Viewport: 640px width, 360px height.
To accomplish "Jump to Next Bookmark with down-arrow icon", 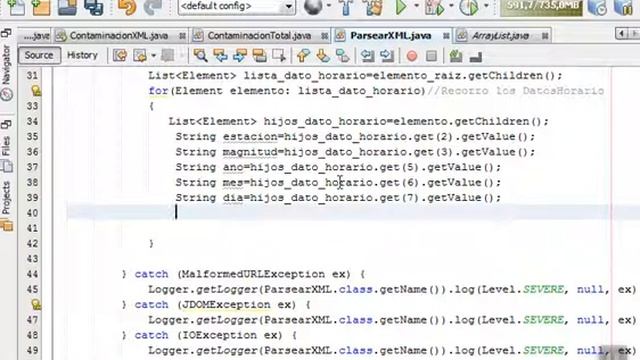I will [x=323, y=56].
